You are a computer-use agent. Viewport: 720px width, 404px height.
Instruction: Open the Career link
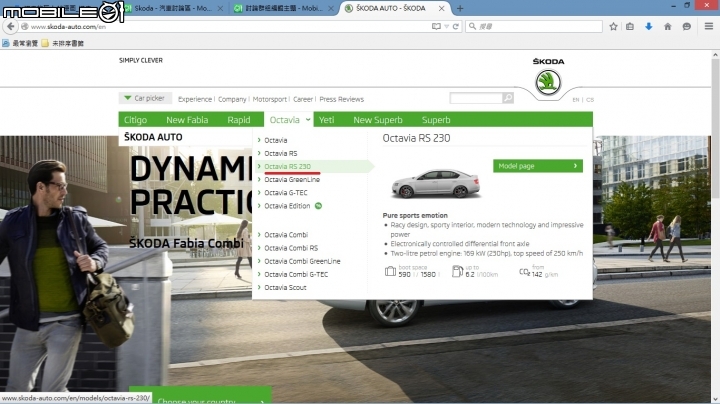click(303, 99)
